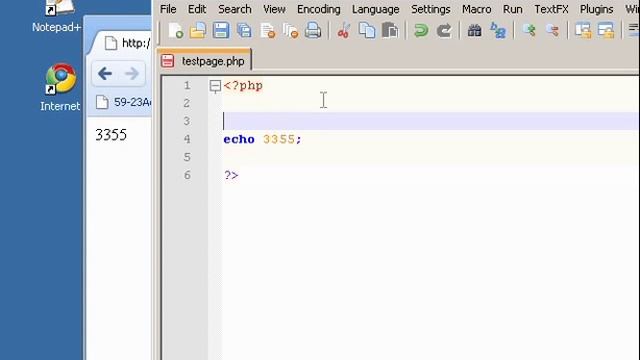Create a new file in Notepad++ toolbar
640x360 pixels.
pos(176,31)
